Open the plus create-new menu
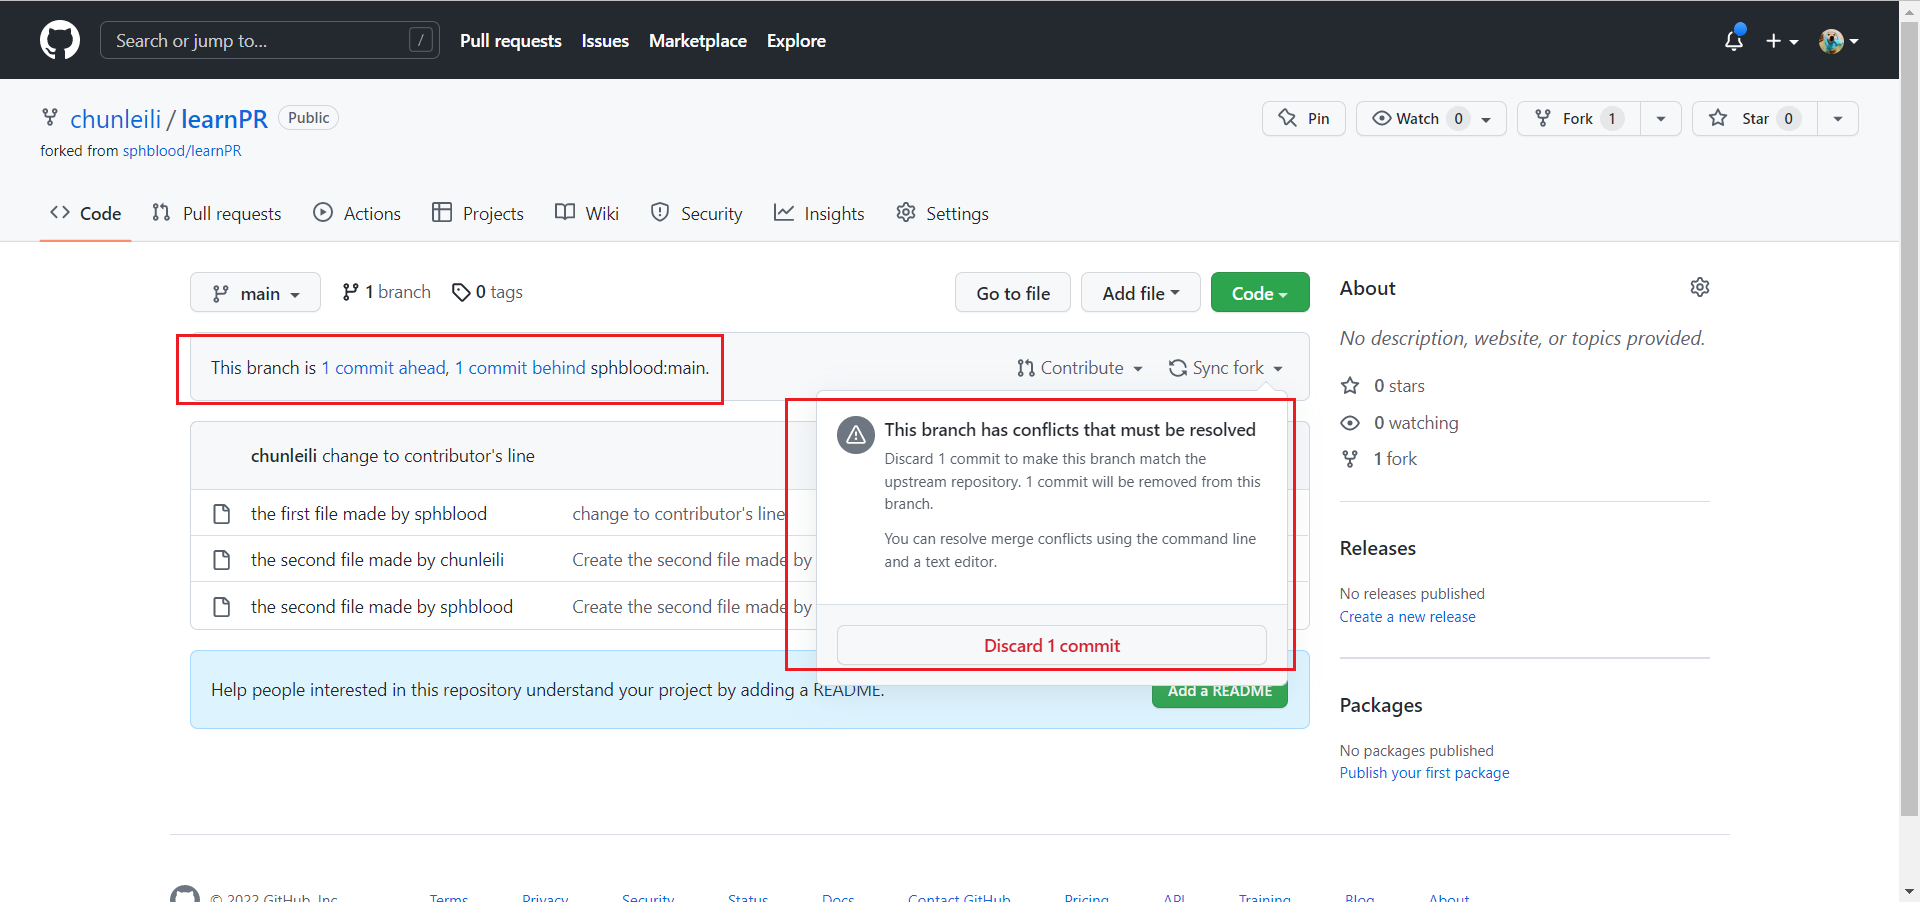Viewport: 1920px width, 902px height. 1782,41
